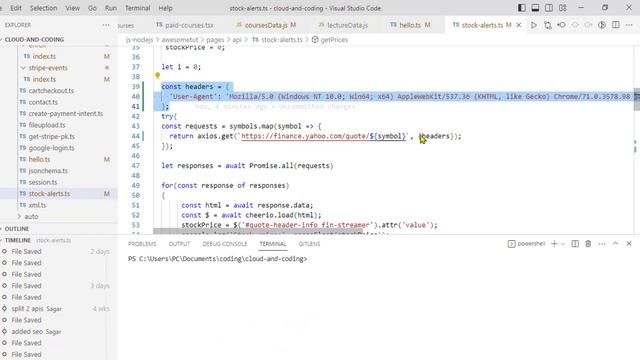The height and width of the screenshot is (360, 640).
Task: Open Explorer More Actions ellipsis
Action: [x=106, y=25]
